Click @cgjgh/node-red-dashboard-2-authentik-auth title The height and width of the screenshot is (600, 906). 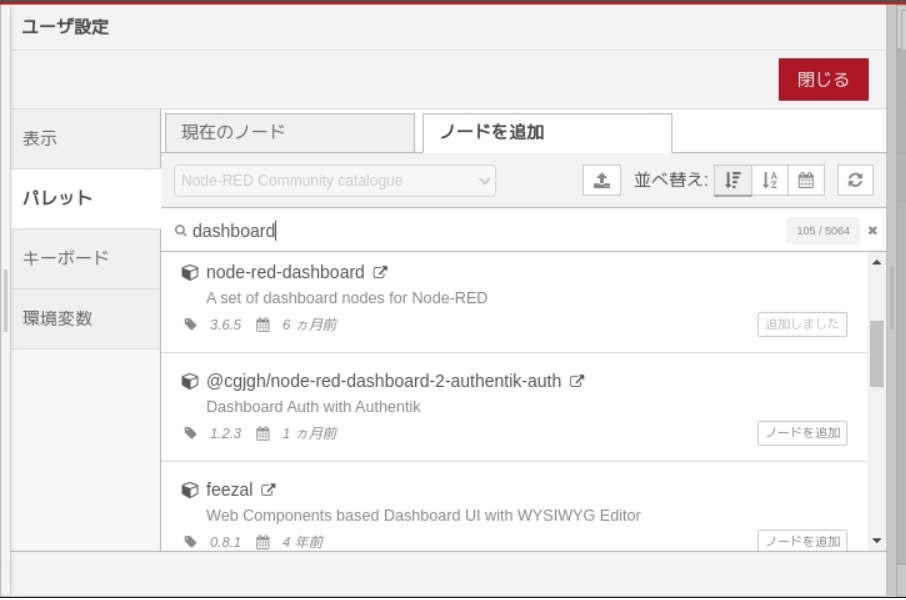pos(384,381)
